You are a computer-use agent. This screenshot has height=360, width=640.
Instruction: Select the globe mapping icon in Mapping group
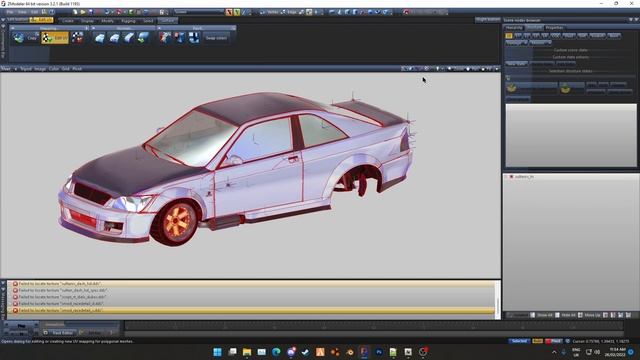pyautogui.click(x=18, y=38)
